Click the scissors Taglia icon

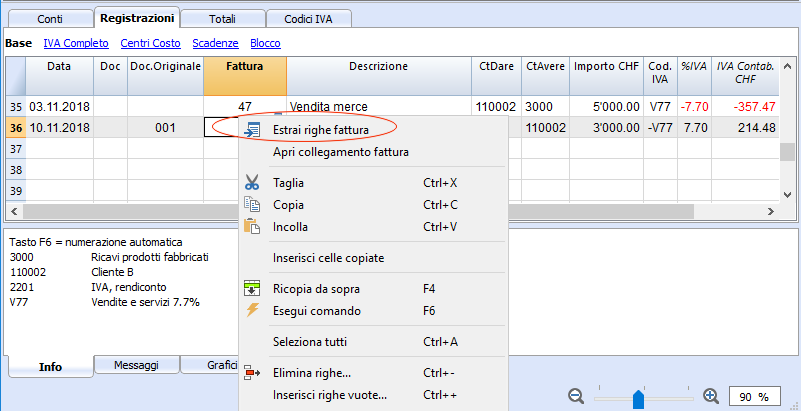coord(252,183)
